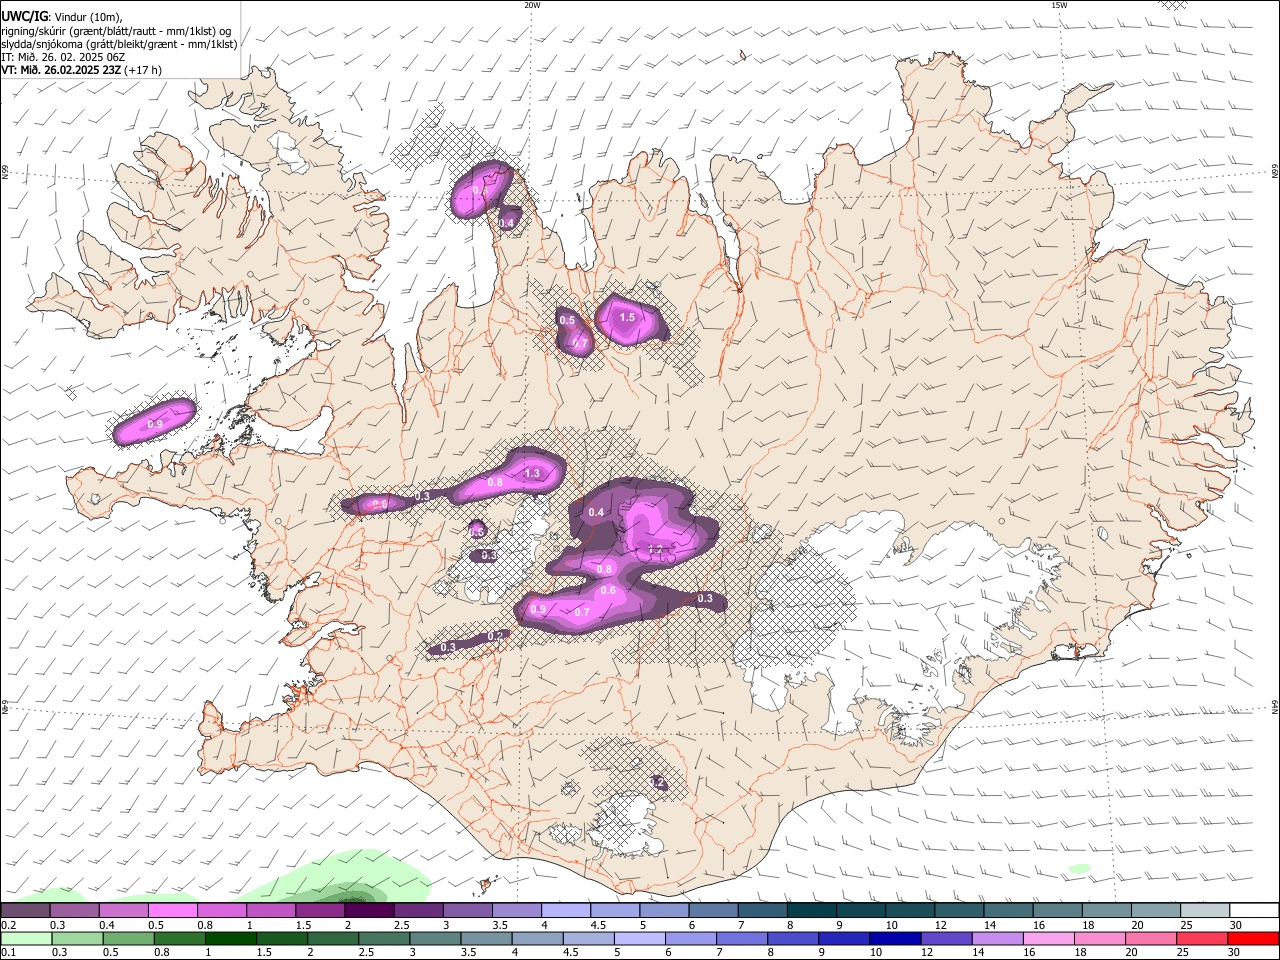
Task: Click the 1.5 snowfall value in northern Iceland
Action: pos(627,318)
